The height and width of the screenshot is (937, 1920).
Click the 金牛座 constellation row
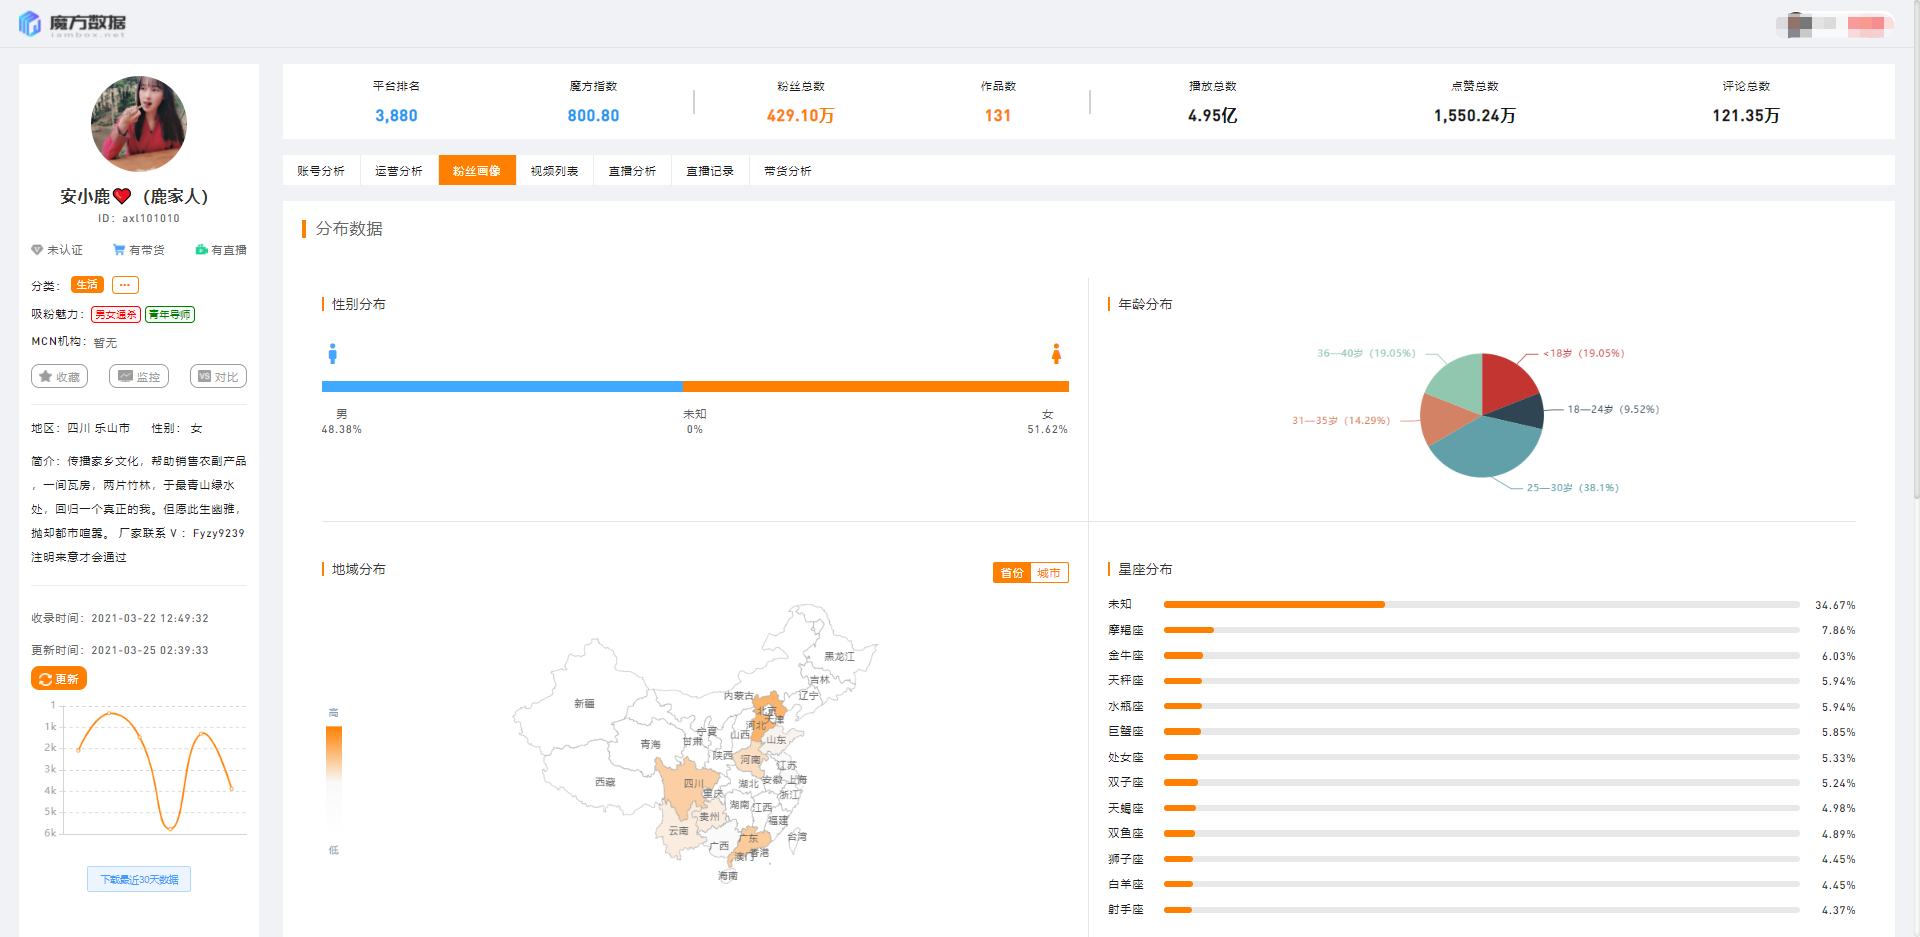pos(1481,656)
